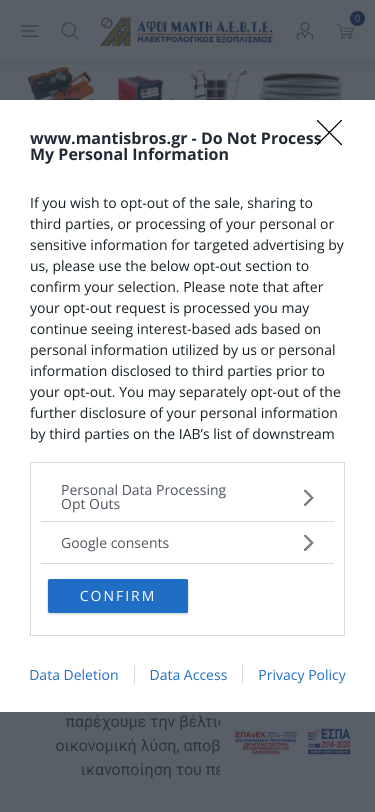Expand Personal Data Processing Opt Outs
Viewport: 375px width, 812px height.
[x=188, y=498]
